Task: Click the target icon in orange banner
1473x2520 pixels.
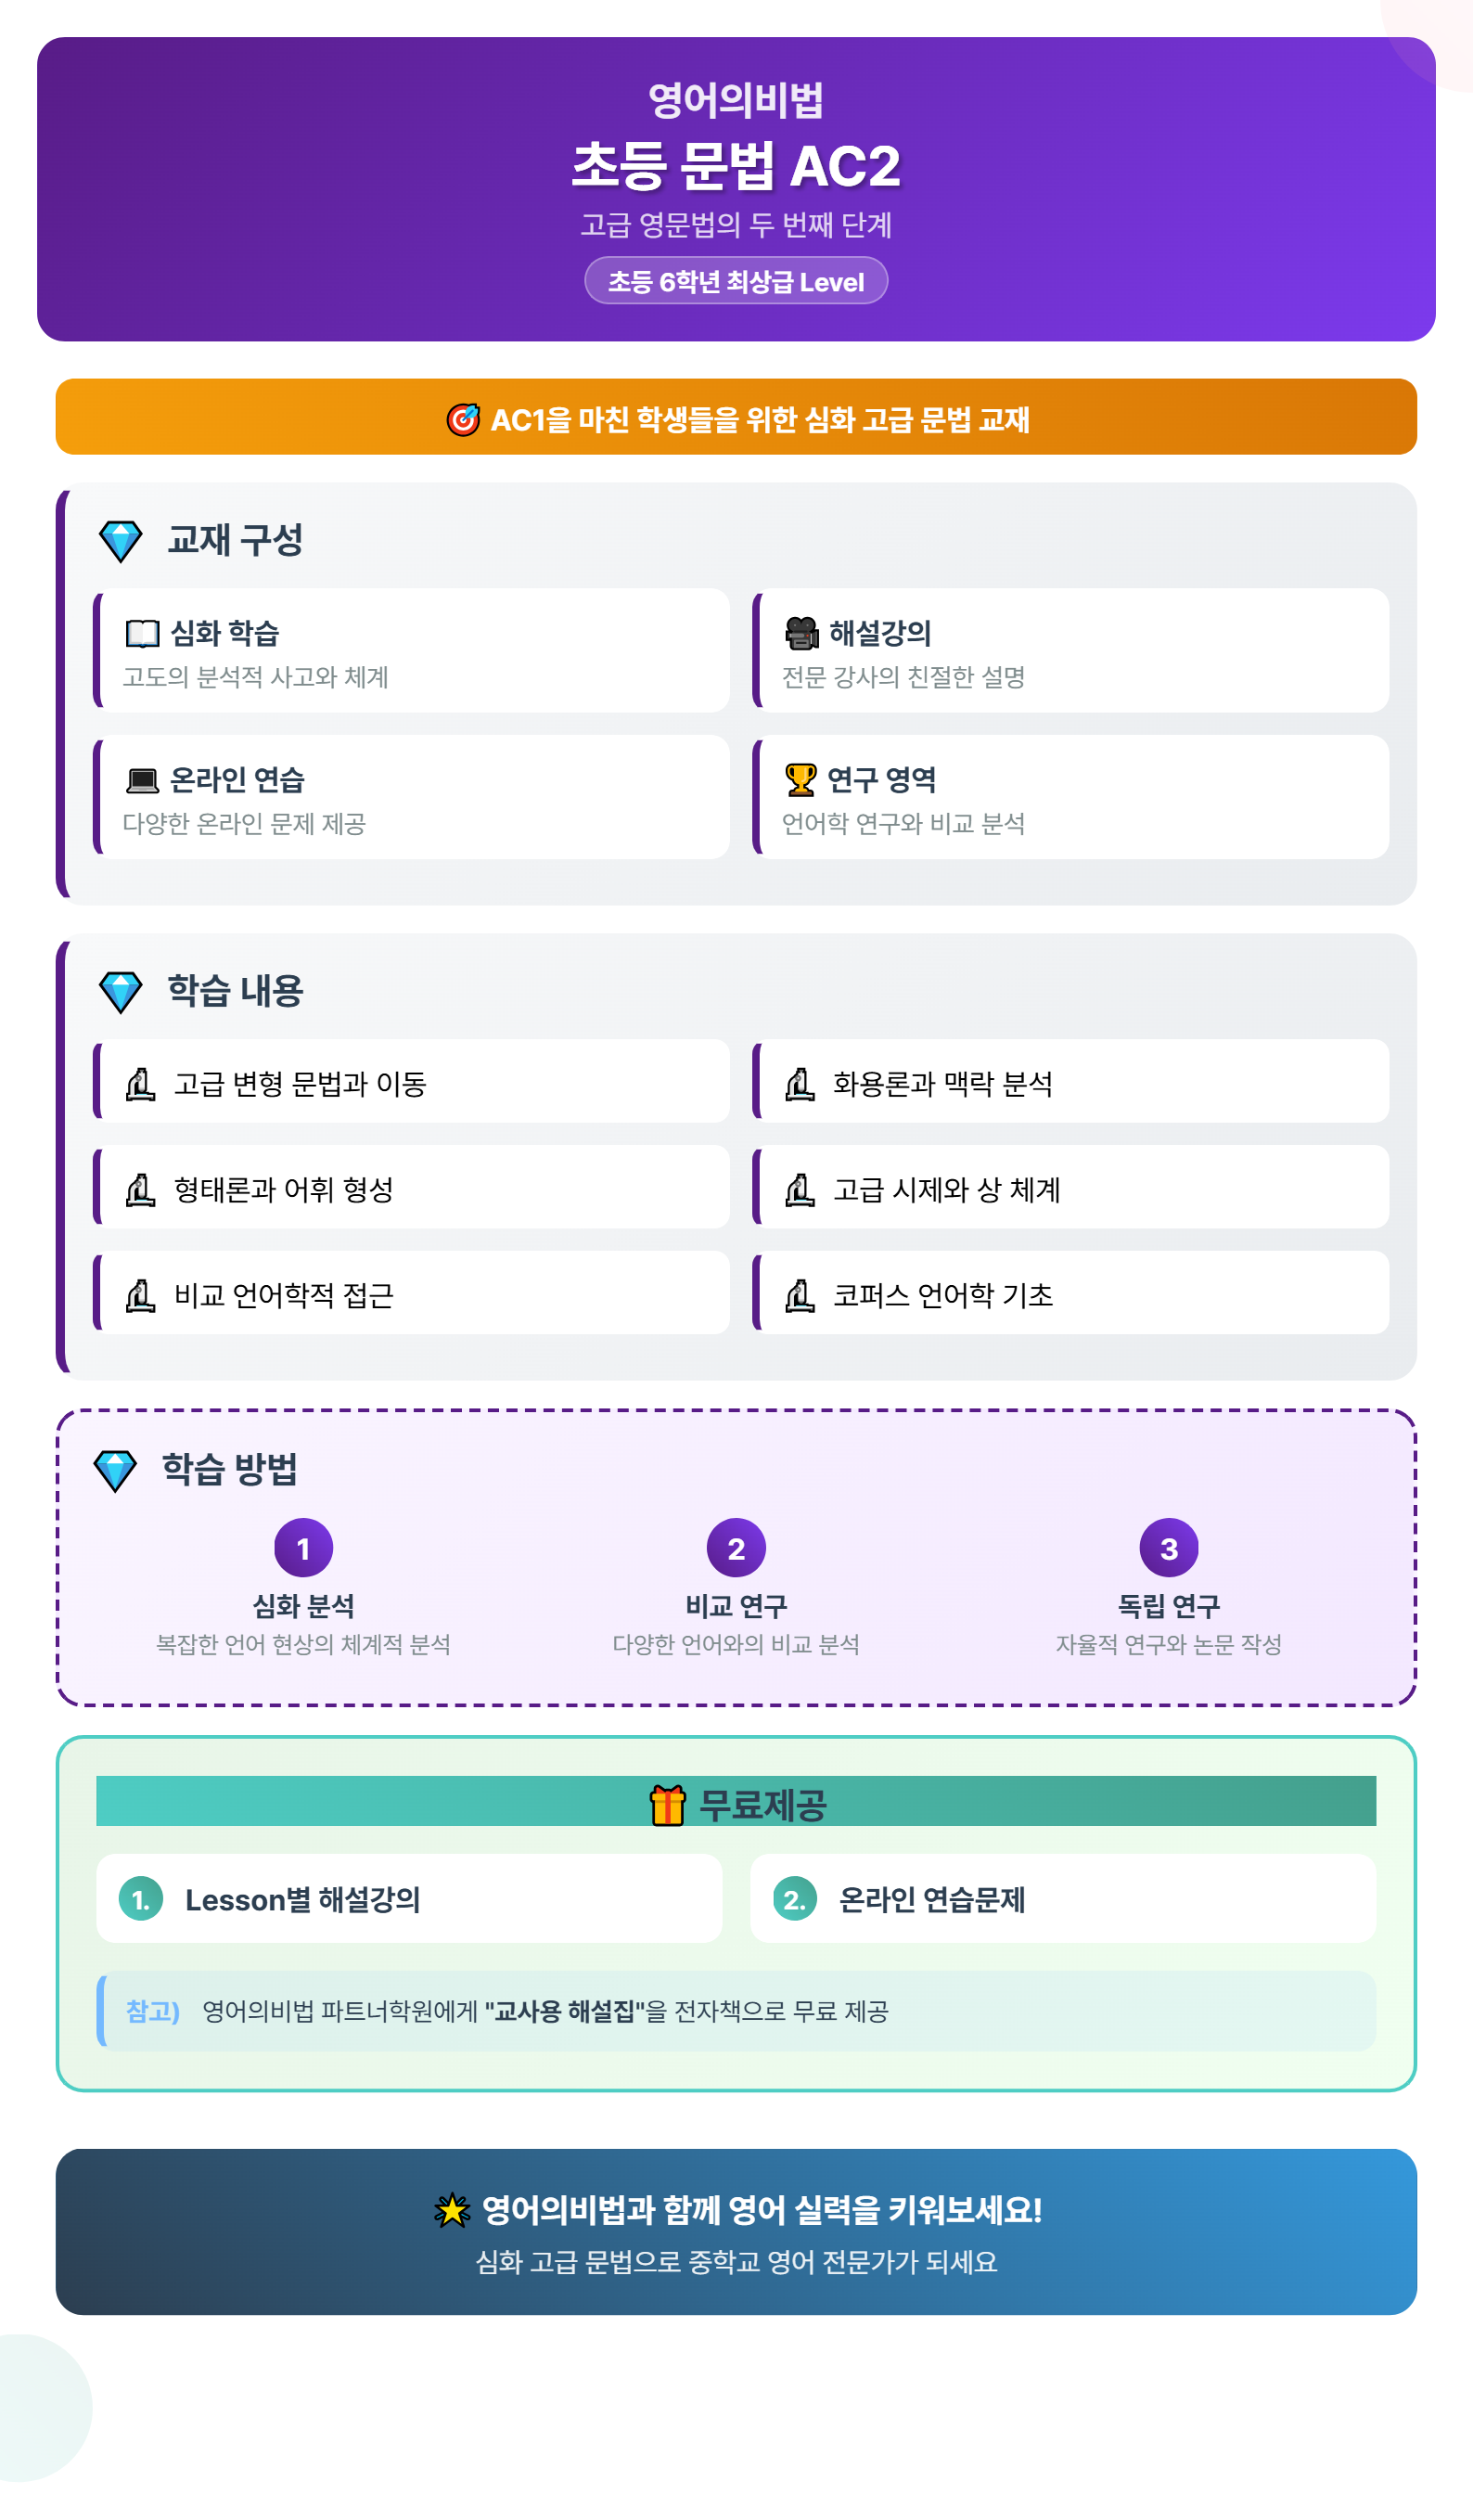Action: tap(462, 419)
